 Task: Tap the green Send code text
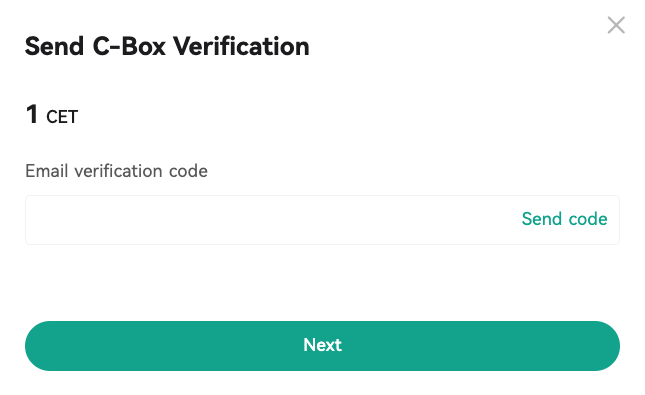[x=564, y=219]
